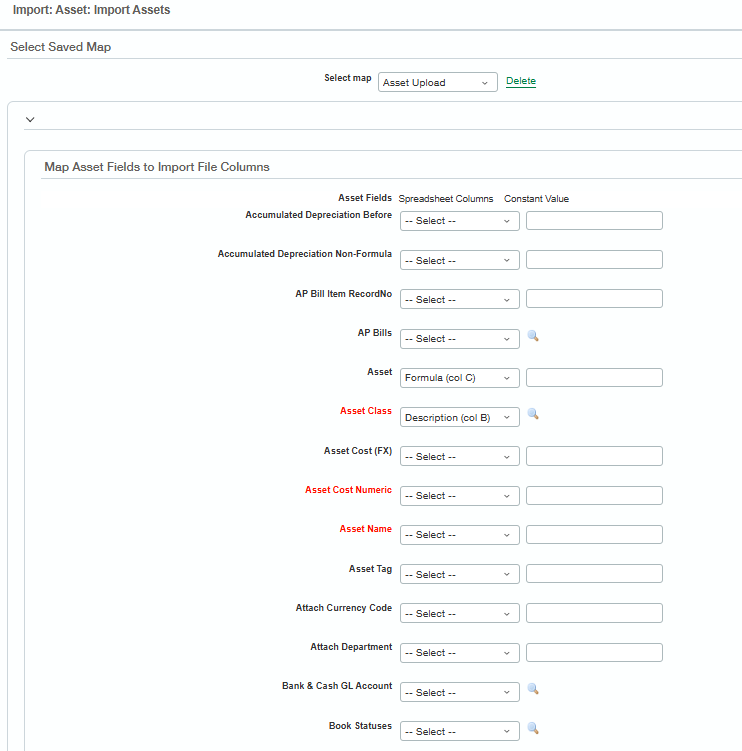Click the Map Asset Fields to Import File Columns heading
Image resolution: width=742 pixels, height=751 pixels.
click(157, 167)
